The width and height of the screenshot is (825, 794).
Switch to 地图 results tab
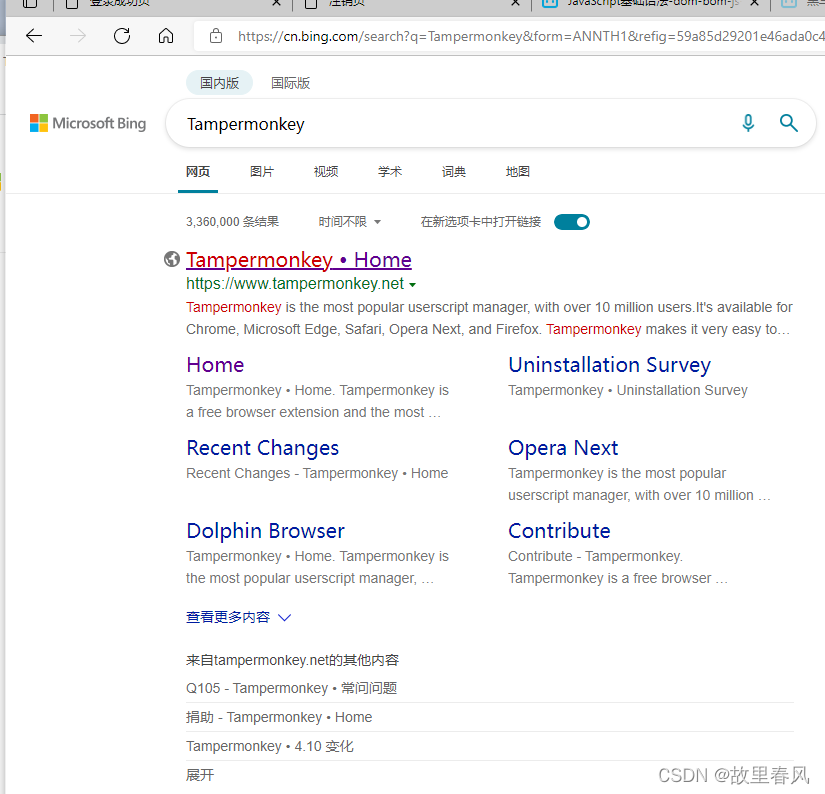(x=518, y=172)
